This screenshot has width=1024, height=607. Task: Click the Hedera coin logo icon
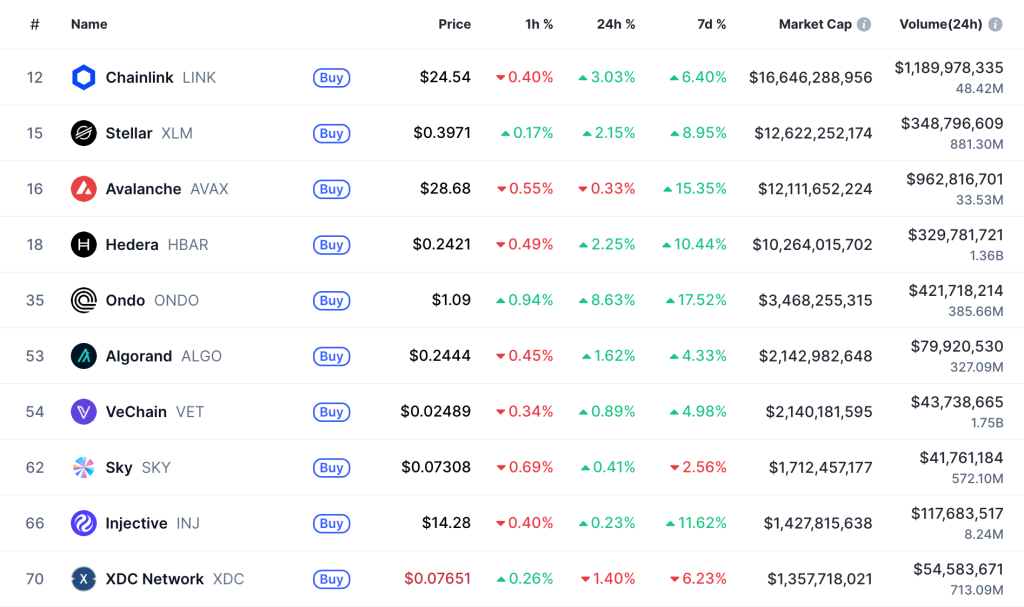(84, 245)
